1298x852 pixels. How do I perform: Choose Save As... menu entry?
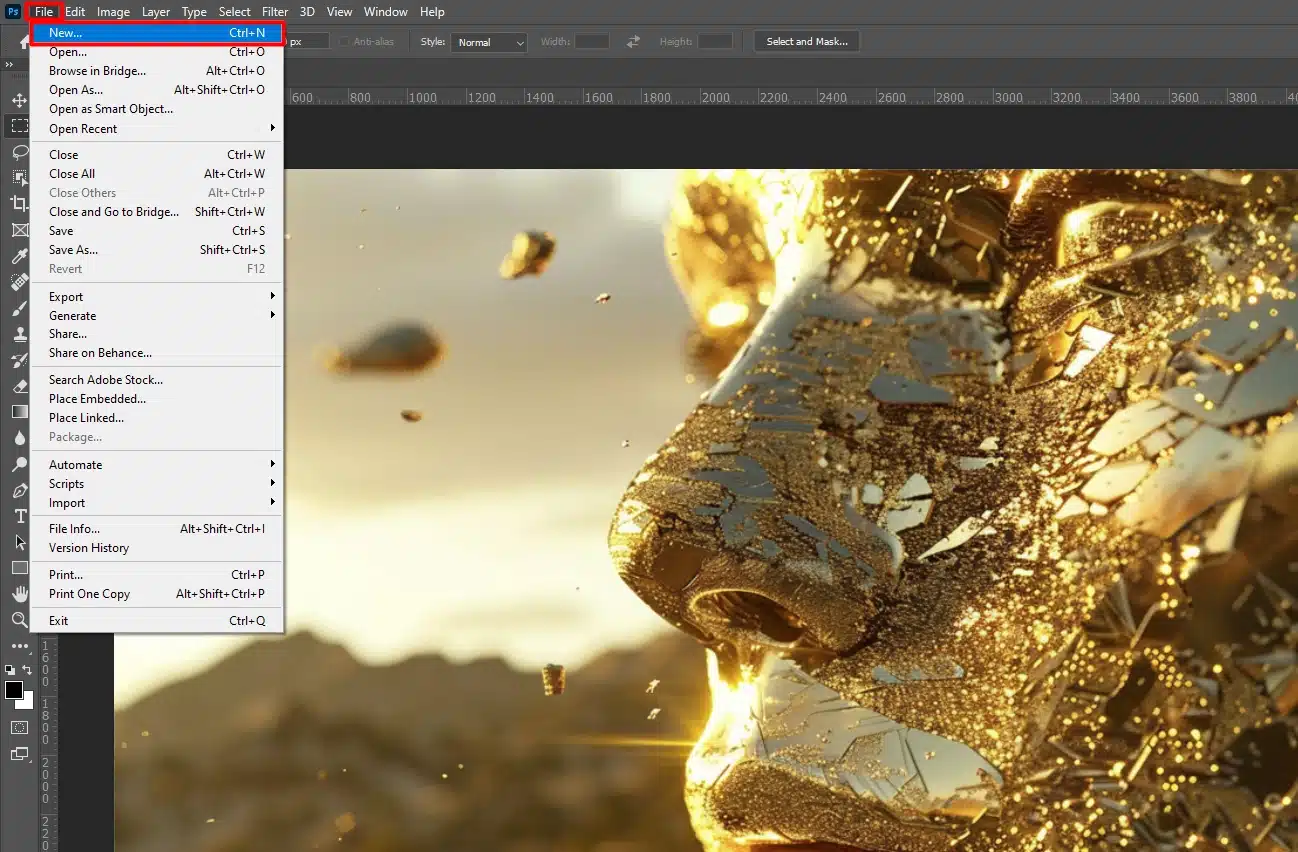pyautogui.click(x=157, y=250)
